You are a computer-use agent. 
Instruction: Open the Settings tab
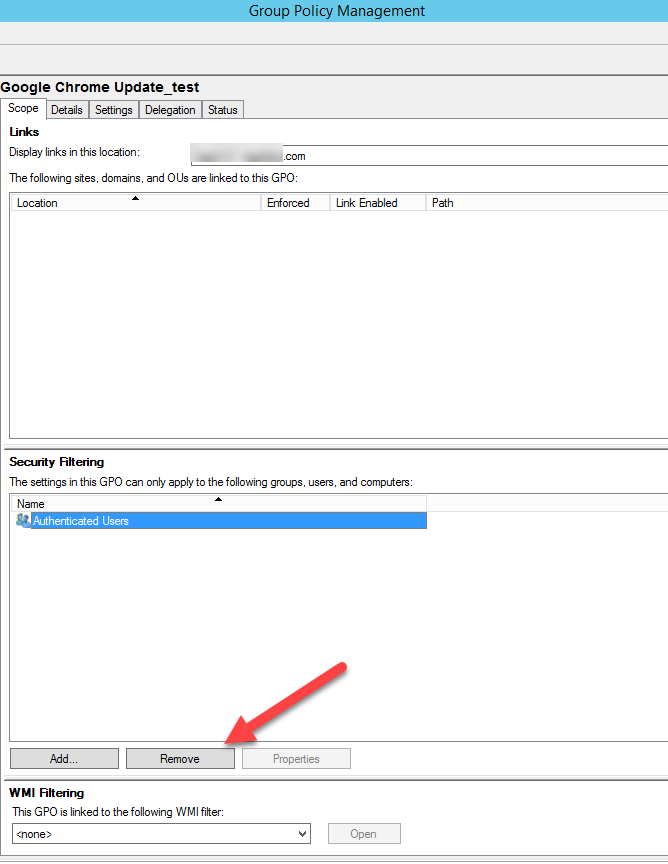(114, 110)
